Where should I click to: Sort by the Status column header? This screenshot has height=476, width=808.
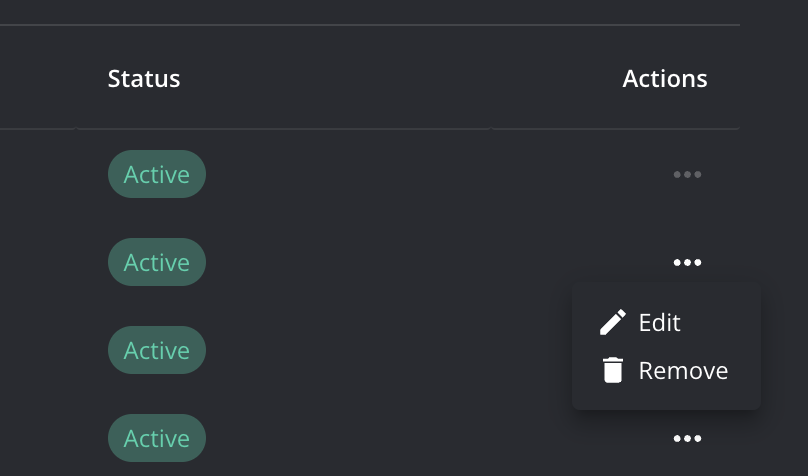[x=144, y=79]
